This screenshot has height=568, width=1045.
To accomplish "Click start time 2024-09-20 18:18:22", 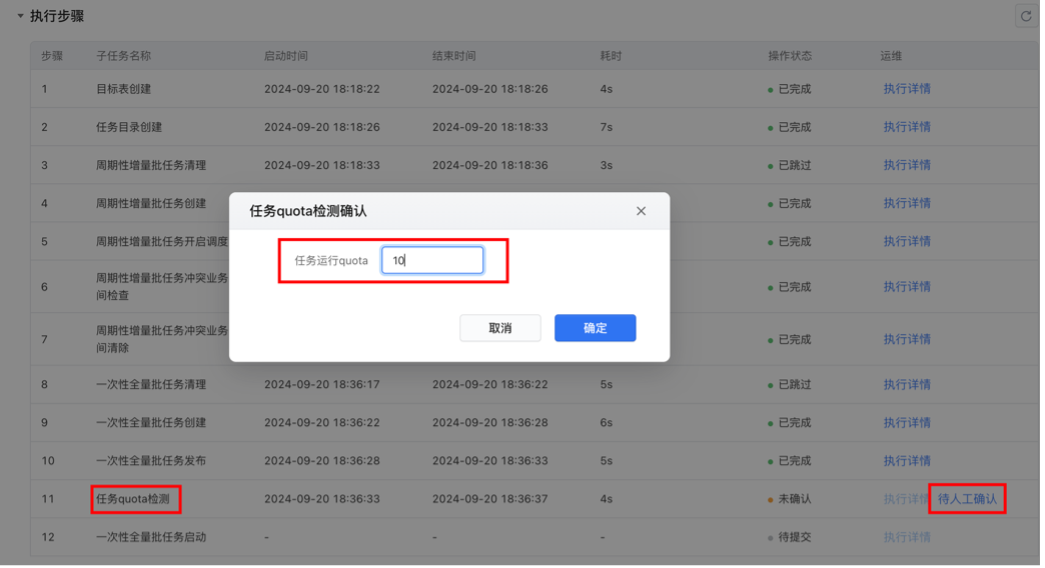I will [323, 89].
